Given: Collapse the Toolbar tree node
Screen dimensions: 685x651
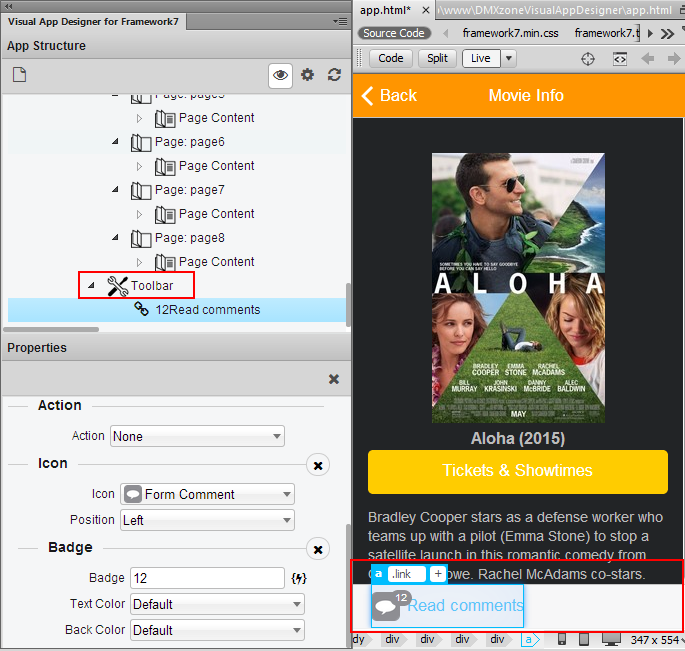Looking at the screenshot, I should 91,286.
